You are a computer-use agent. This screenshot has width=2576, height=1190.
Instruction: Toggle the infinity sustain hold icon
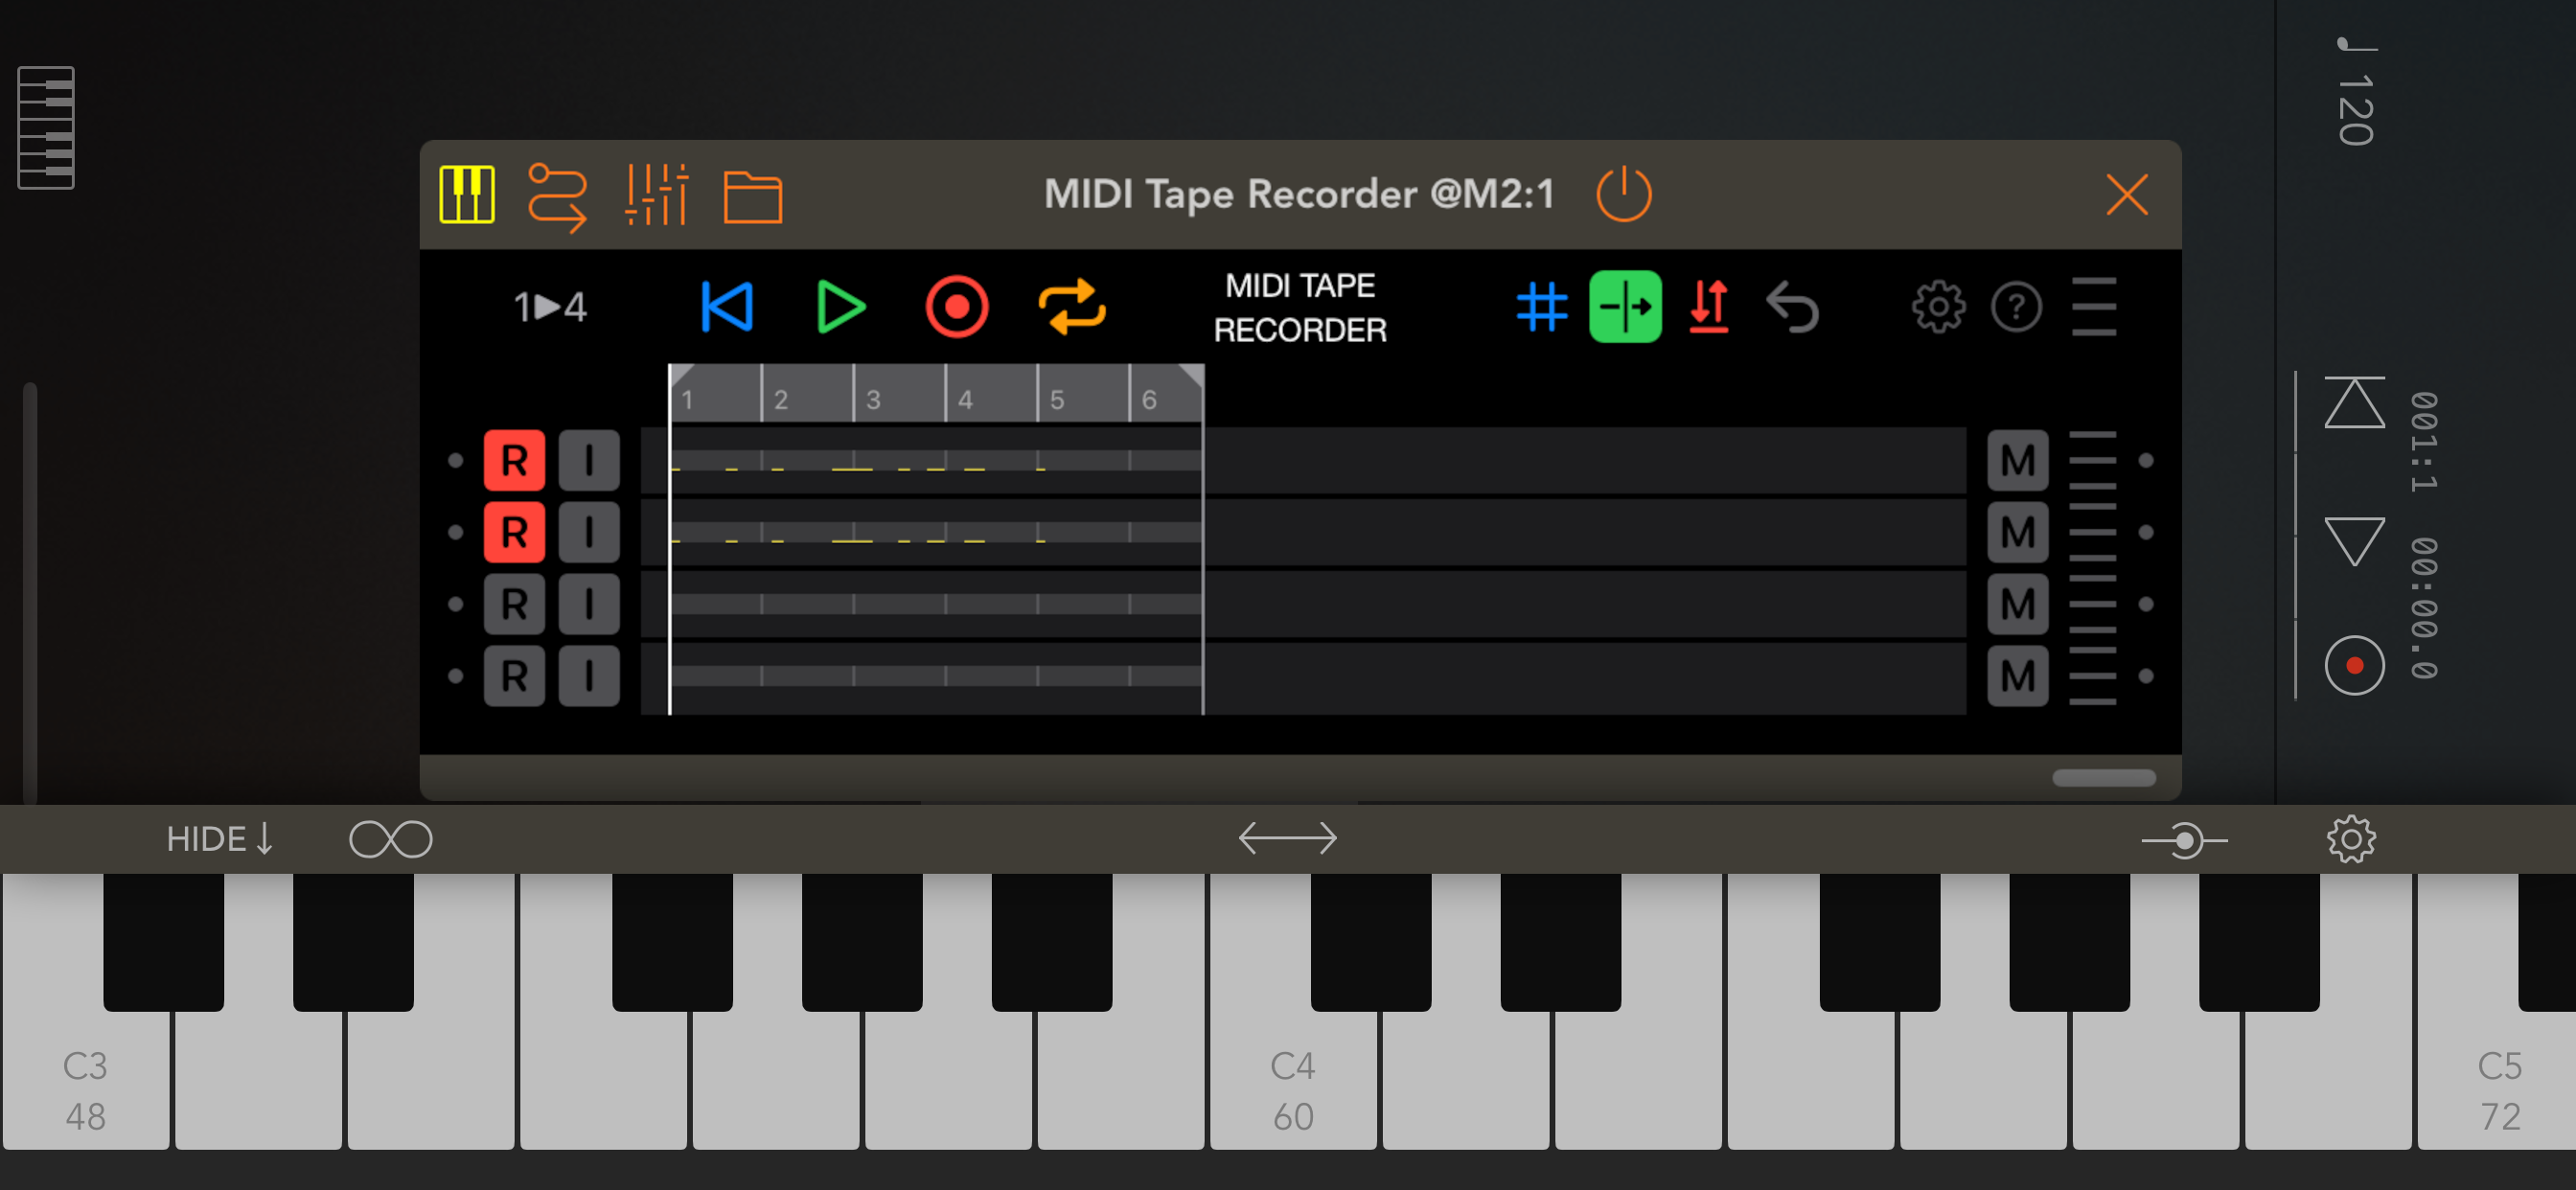tap(390, 839)
